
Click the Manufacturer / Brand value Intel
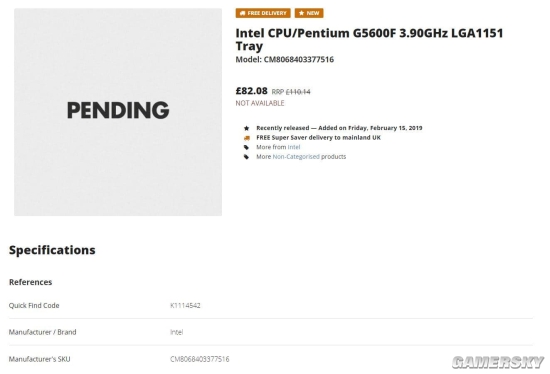pyautogui.click(x=176, y=332)
